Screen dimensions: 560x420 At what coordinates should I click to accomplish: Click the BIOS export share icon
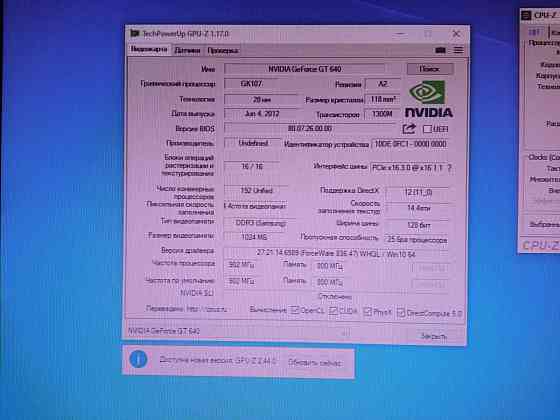[409, 129]
